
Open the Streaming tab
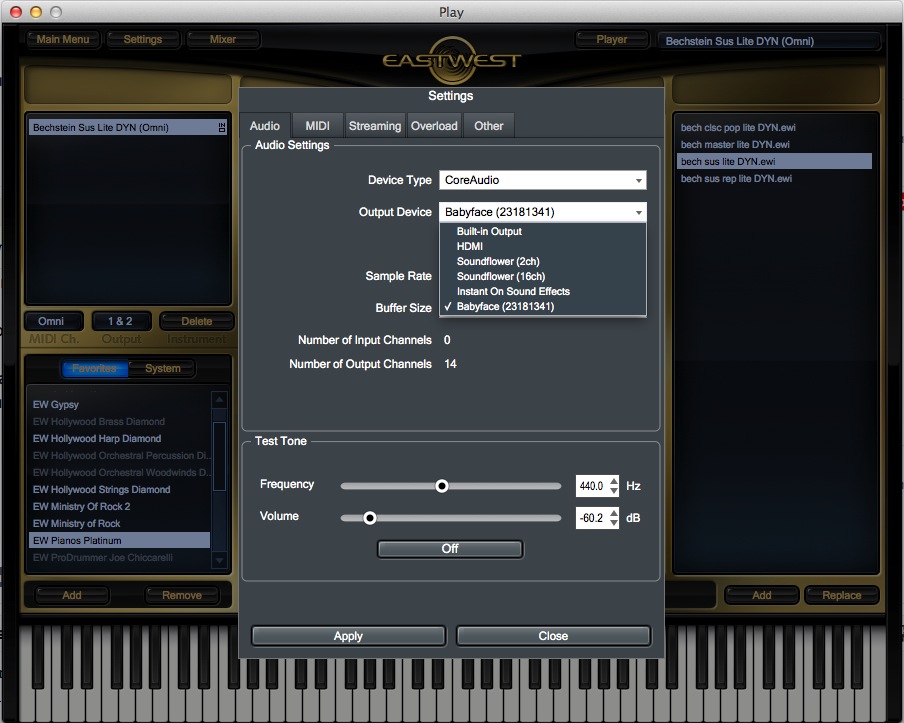[x=375, y=126]
